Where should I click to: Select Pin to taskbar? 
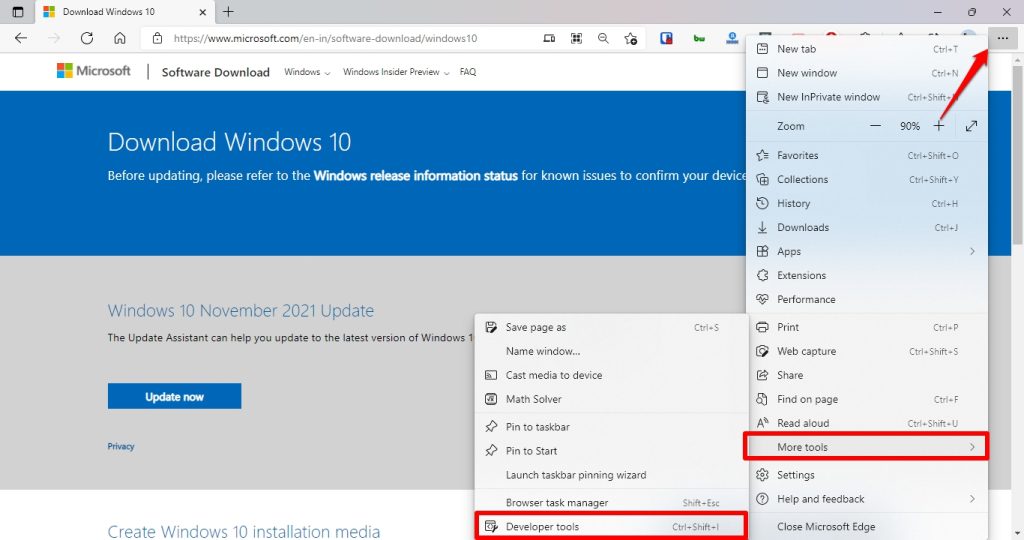tap(611, 427)
